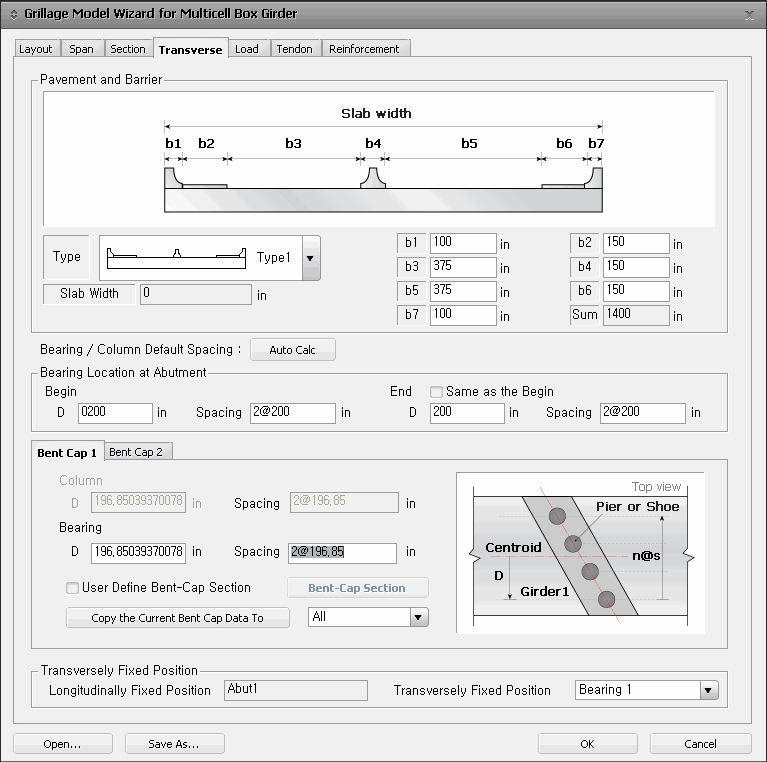767x762 pixels.
Task: Expand the Copy Bent Cap Data target dropdown
Action: click(419, 617)
